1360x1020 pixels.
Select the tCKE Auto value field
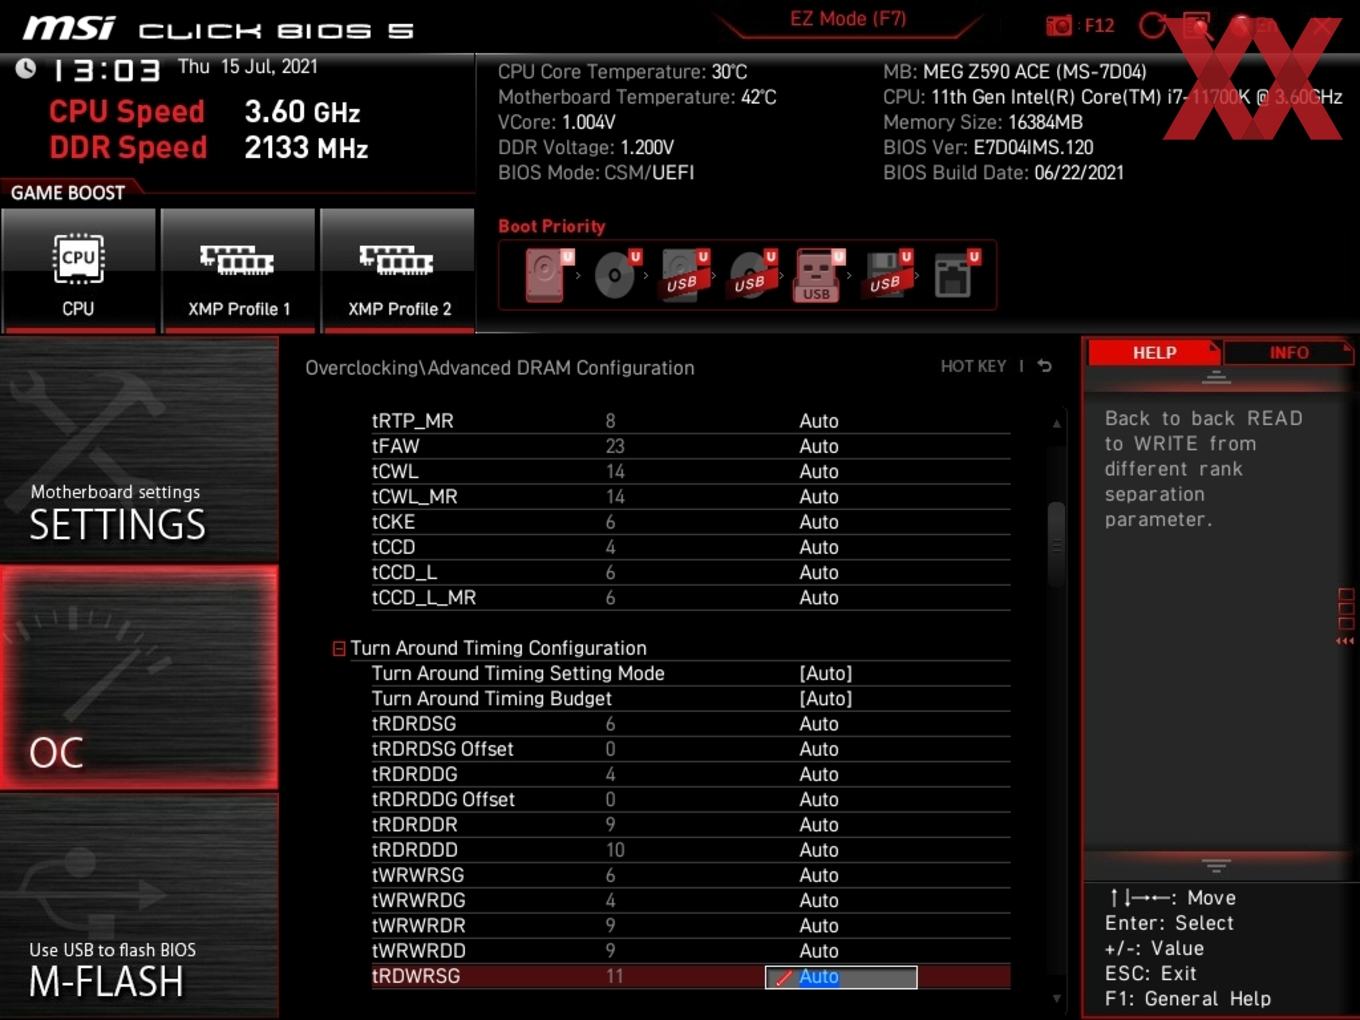pyautogui.click(x=819, y=522)
